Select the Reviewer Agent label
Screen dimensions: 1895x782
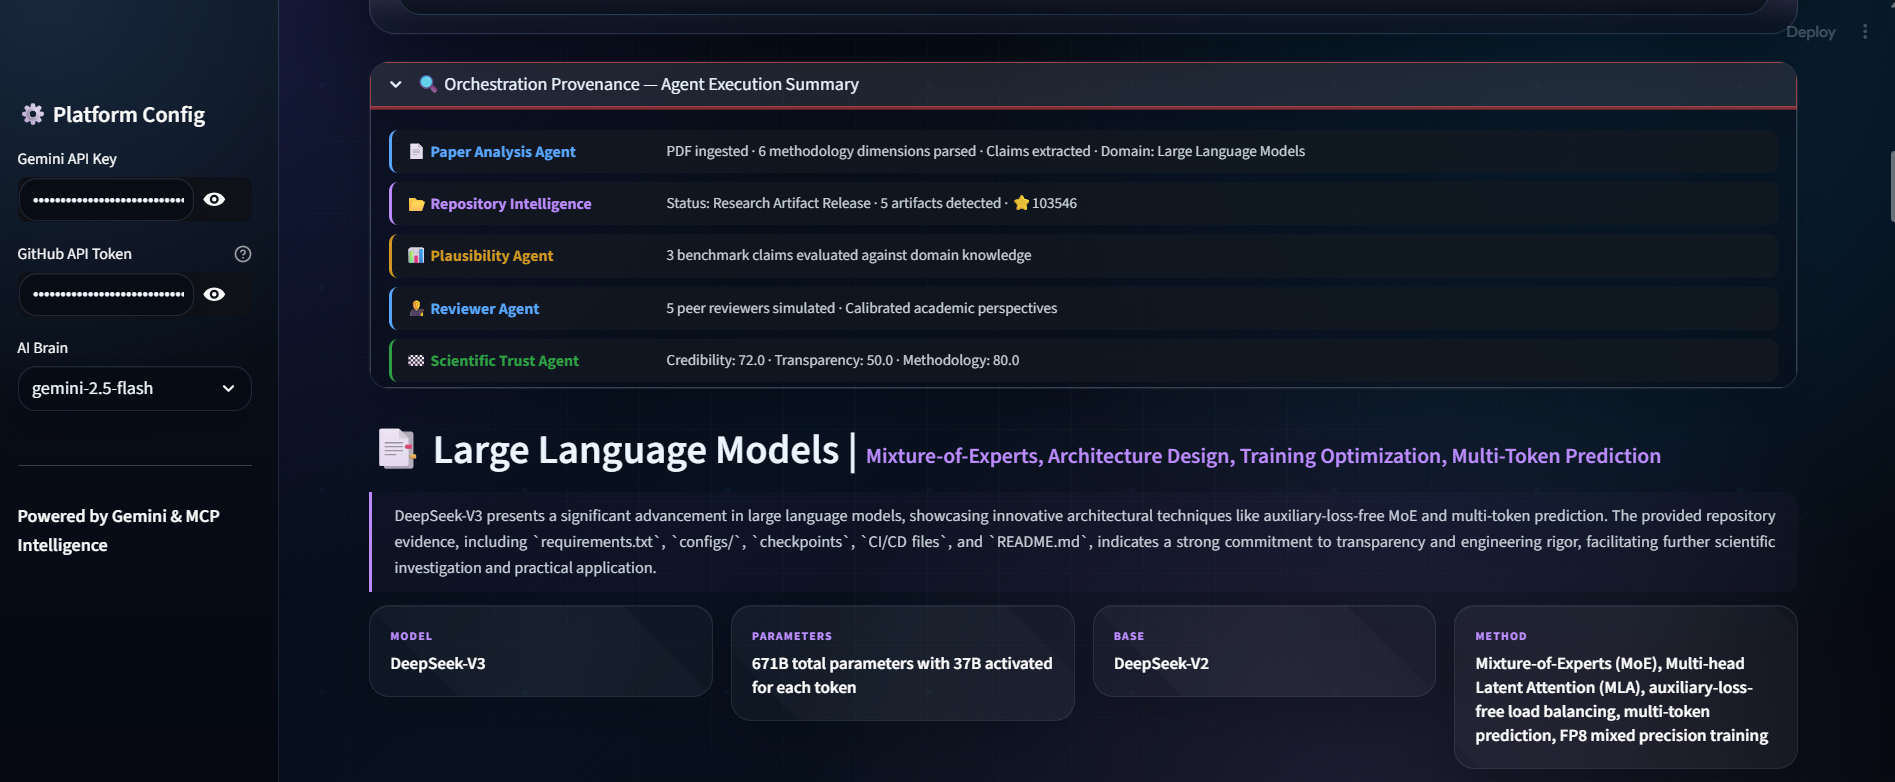(x=485, y=309)
